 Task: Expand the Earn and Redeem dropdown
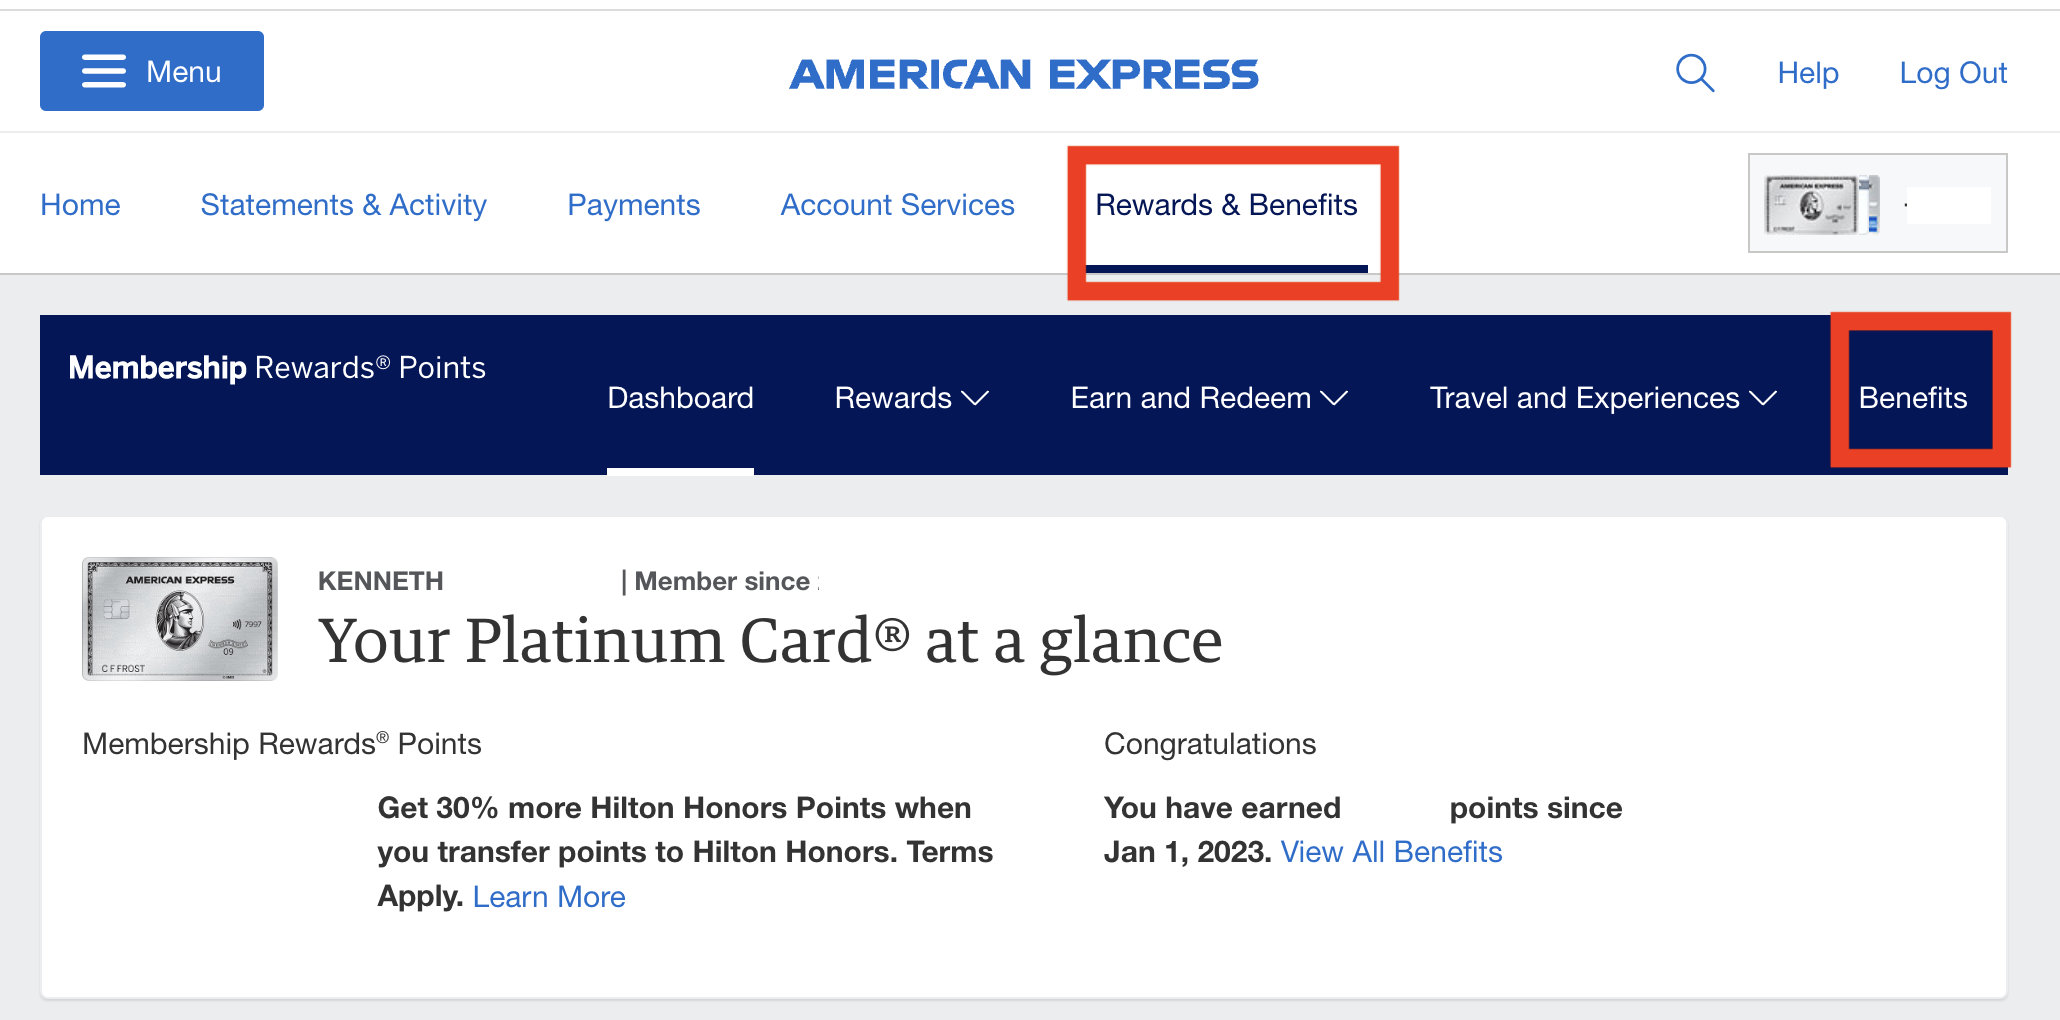pyautogui.click(x=1209, y=398)
